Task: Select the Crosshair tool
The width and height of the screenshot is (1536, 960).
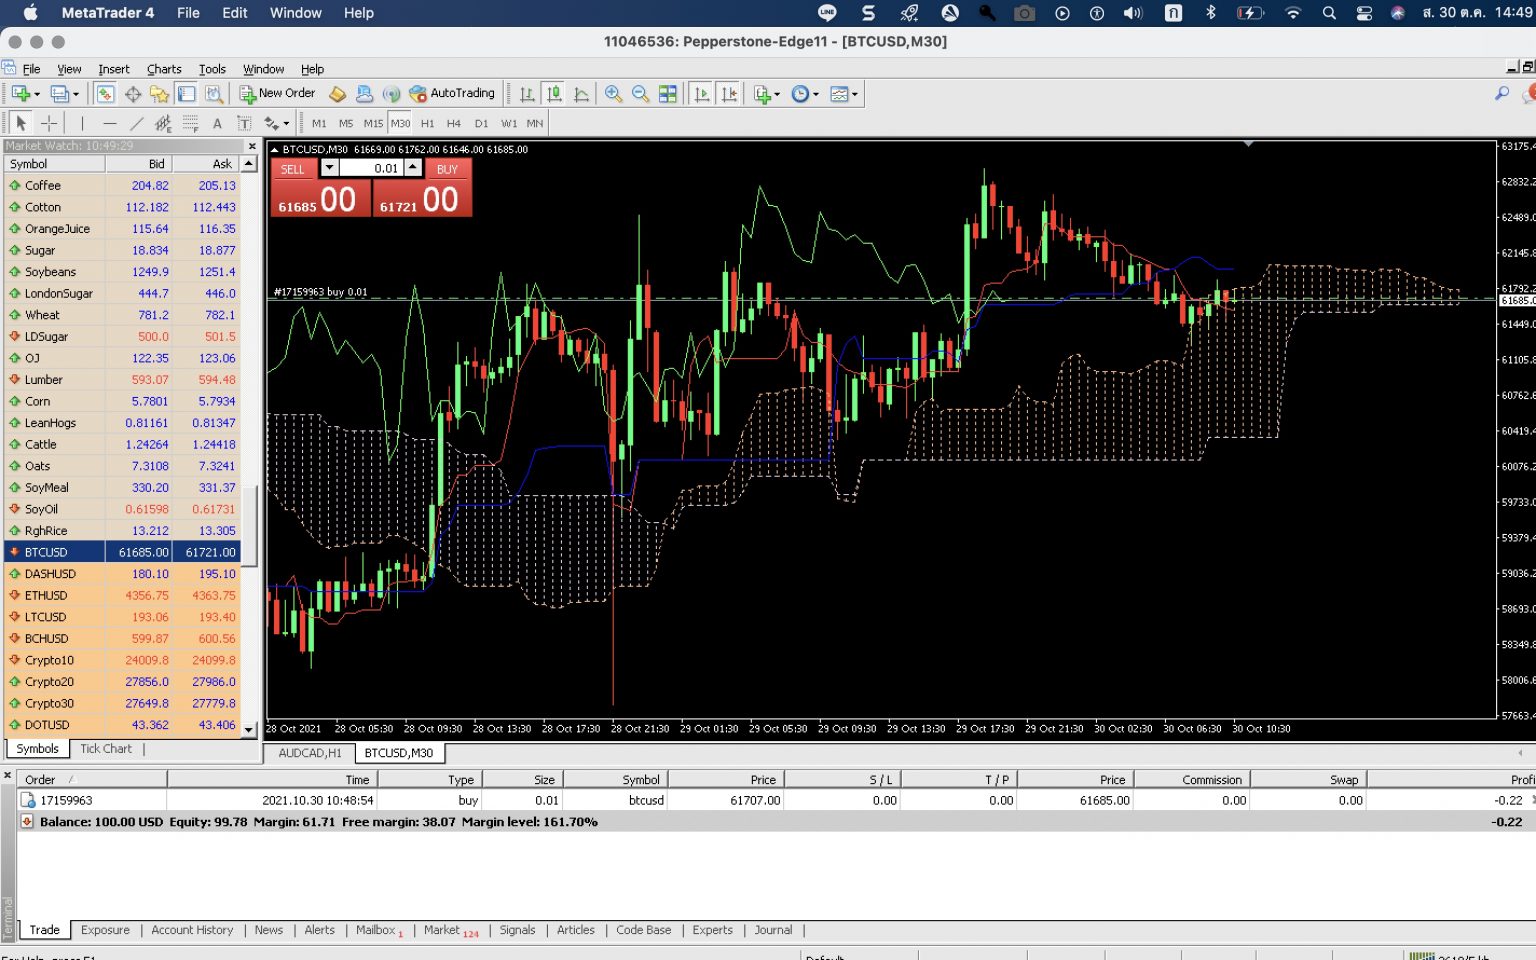Action: pyautogui.click(x=47, y=122)
